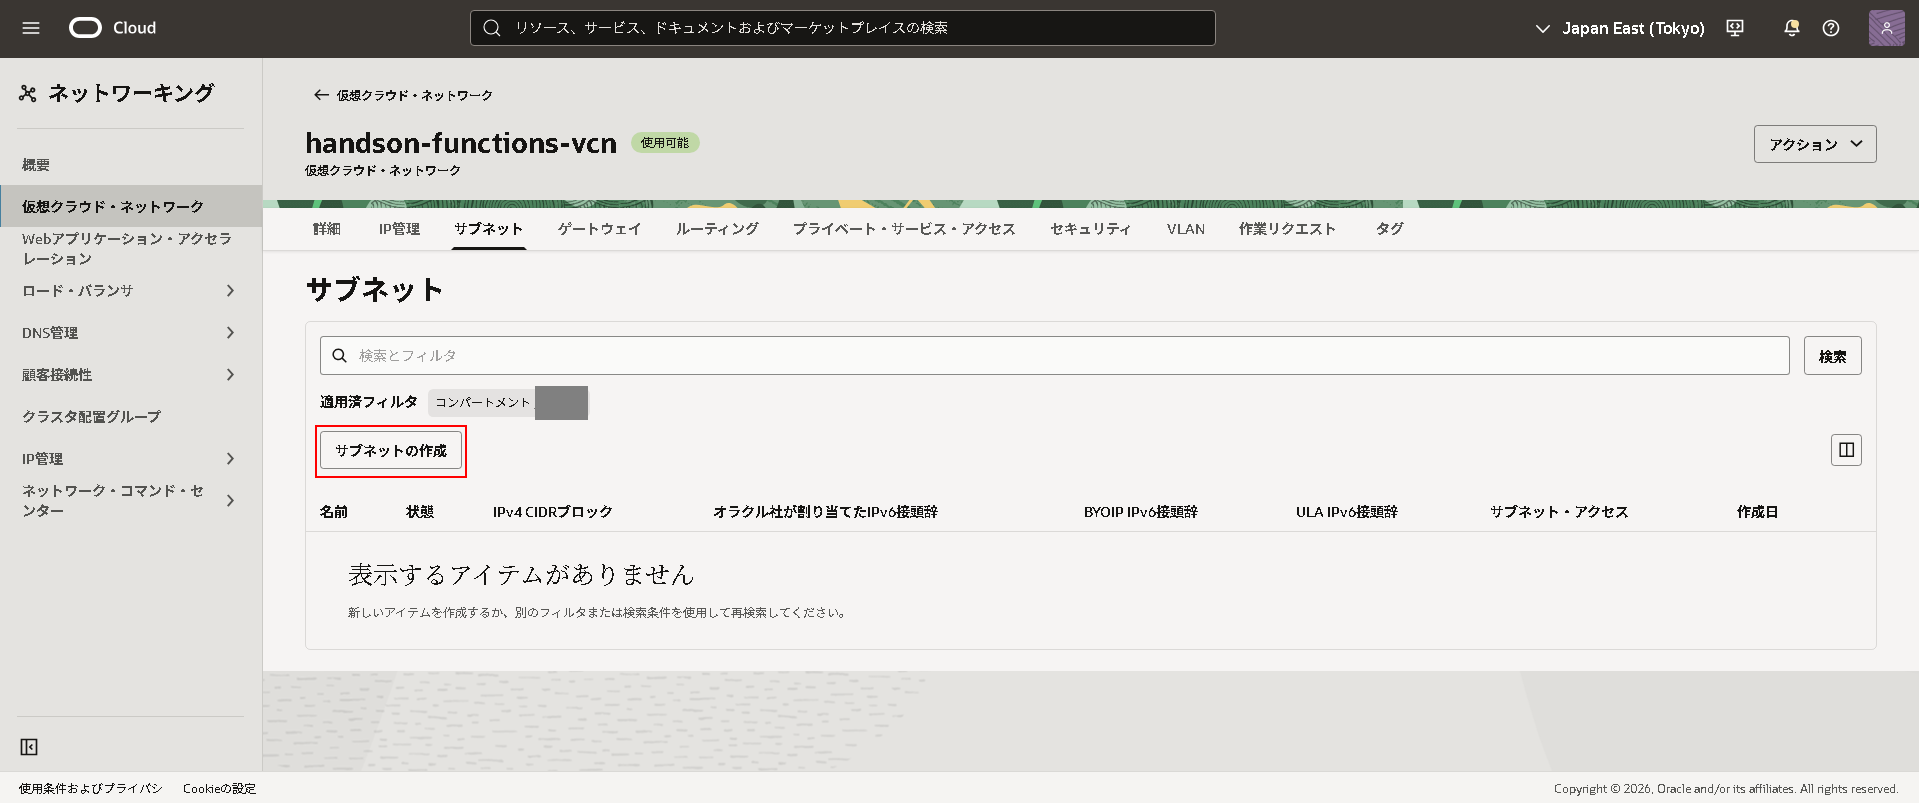The image size is (1919, 803).
Task: Open the hamburger navigation menu
Action: 31,28
